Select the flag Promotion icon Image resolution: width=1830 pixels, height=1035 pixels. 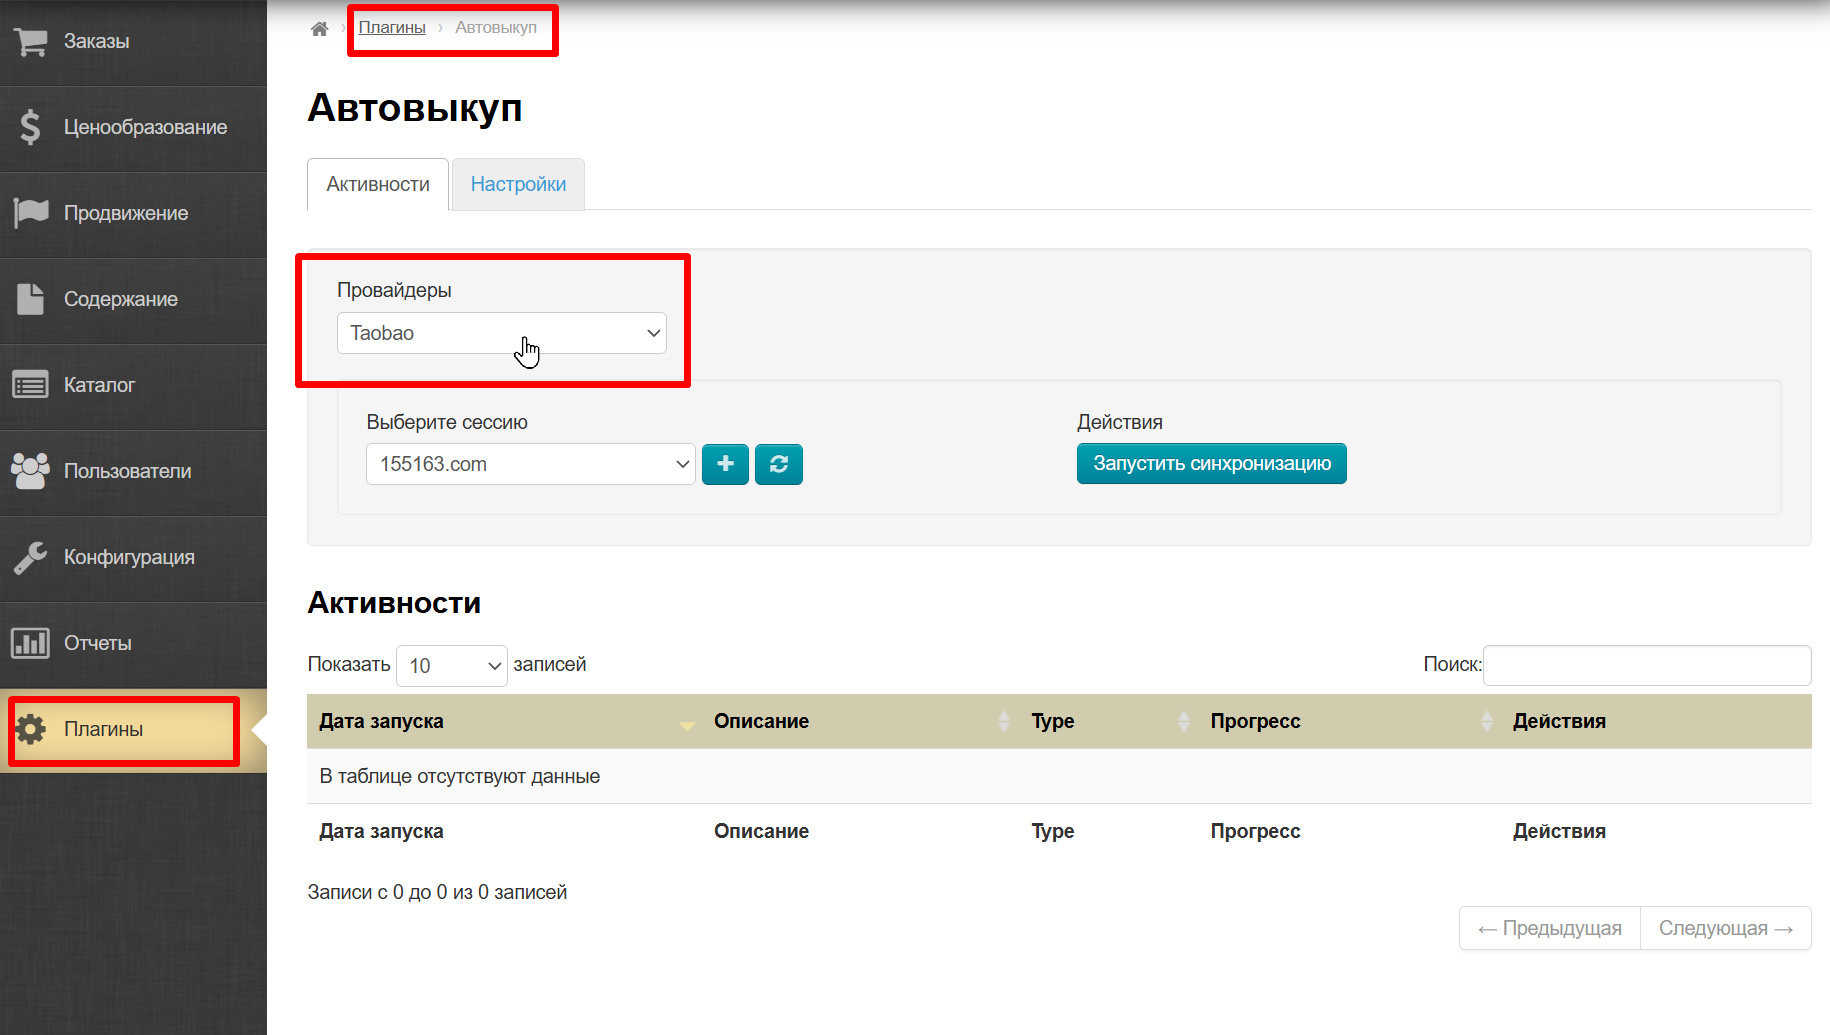click(31, 213)
